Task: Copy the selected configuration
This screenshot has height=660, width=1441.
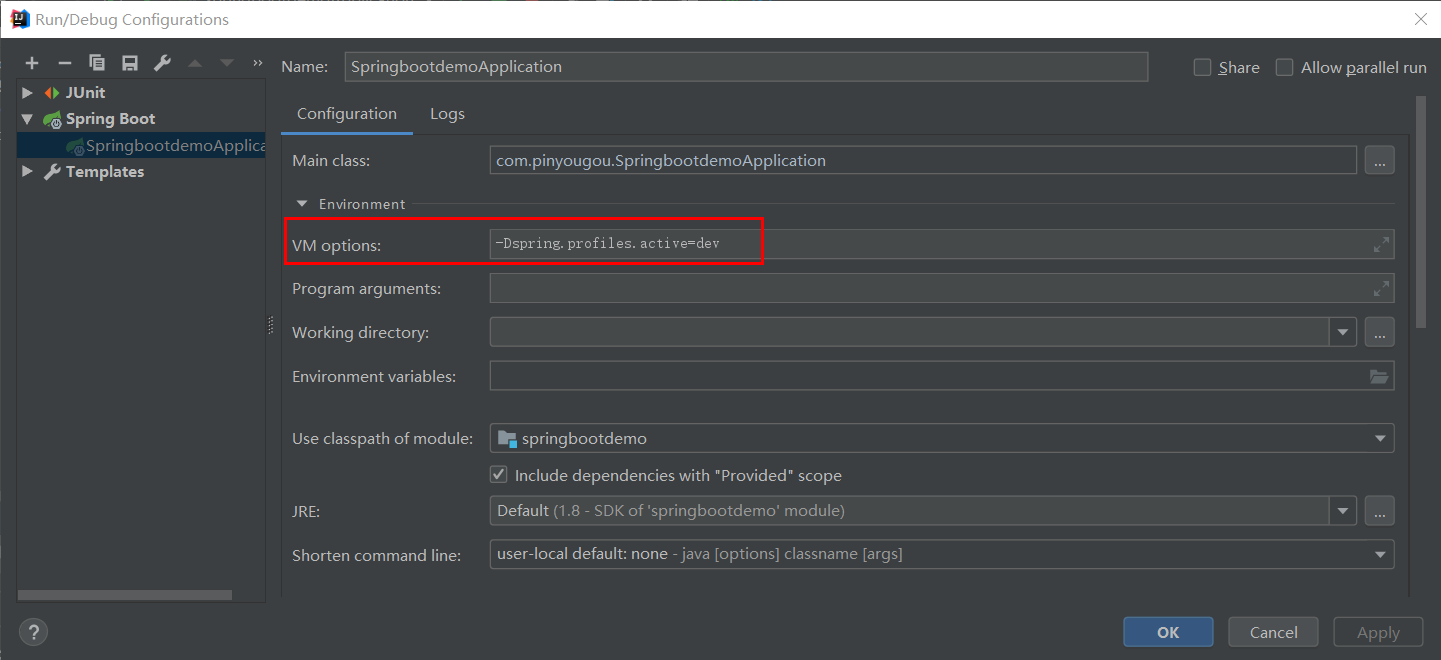Action: coord(97,63)
